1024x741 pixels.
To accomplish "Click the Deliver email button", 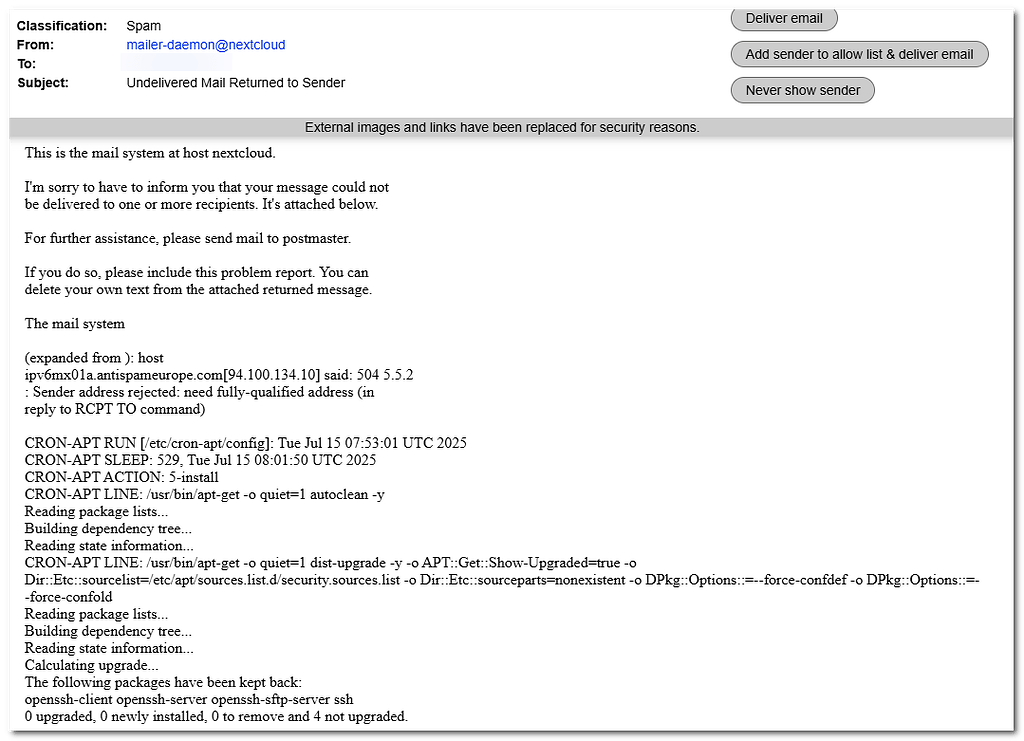I will pyautogui.click(x=783, y=18).
